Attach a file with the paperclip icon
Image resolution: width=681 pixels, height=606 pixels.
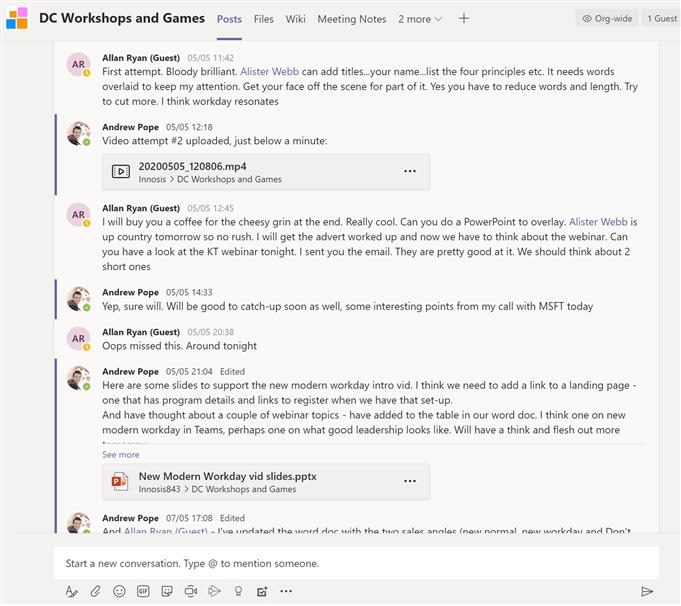pos(95,591)
